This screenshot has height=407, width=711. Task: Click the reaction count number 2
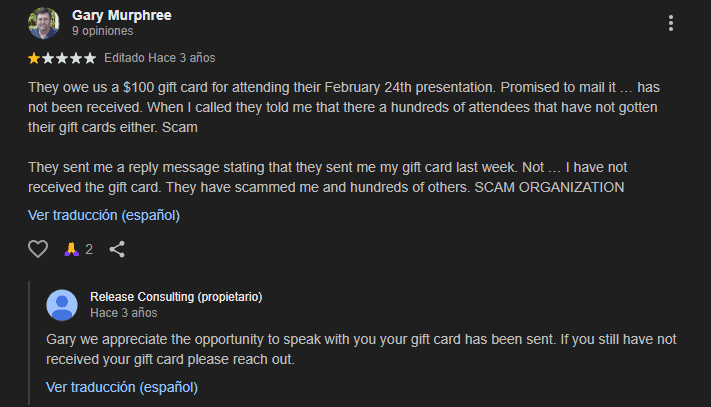pyautogui.click(x=89, y=249)
